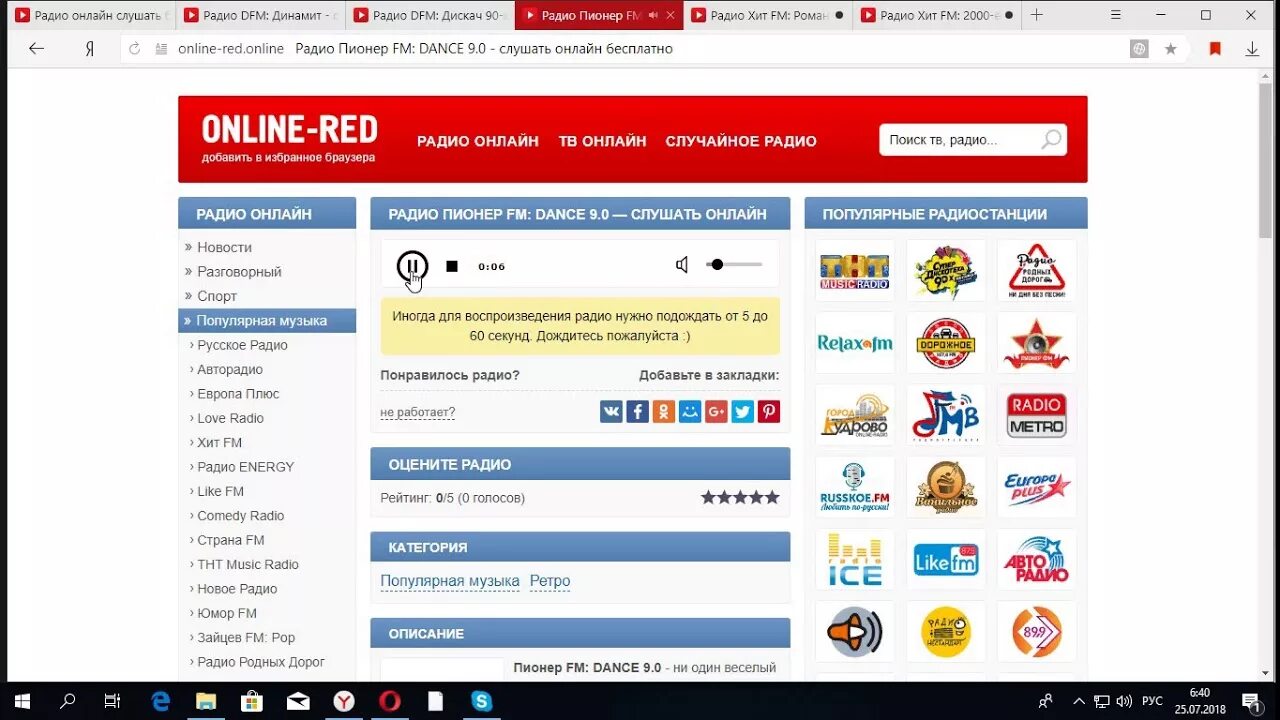Open Opera from the taskbar
The height and width of the screenshot is (720, 1280).
coord(390,701)
